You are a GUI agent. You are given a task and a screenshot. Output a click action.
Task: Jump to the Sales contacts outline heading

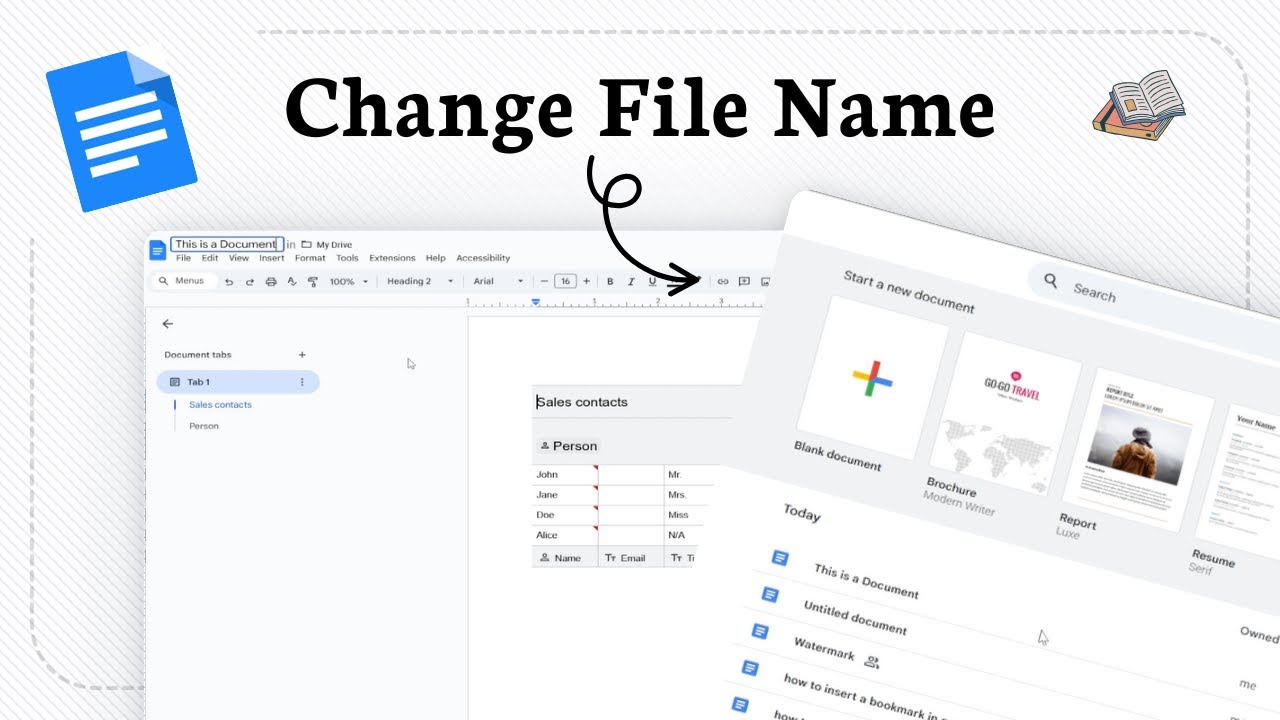(220, 405)
